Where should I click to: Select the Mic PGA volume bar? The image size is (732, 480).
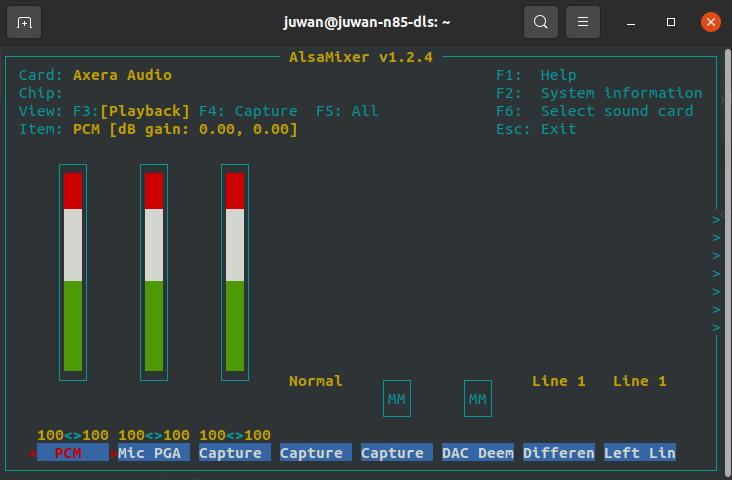[154, 272]
